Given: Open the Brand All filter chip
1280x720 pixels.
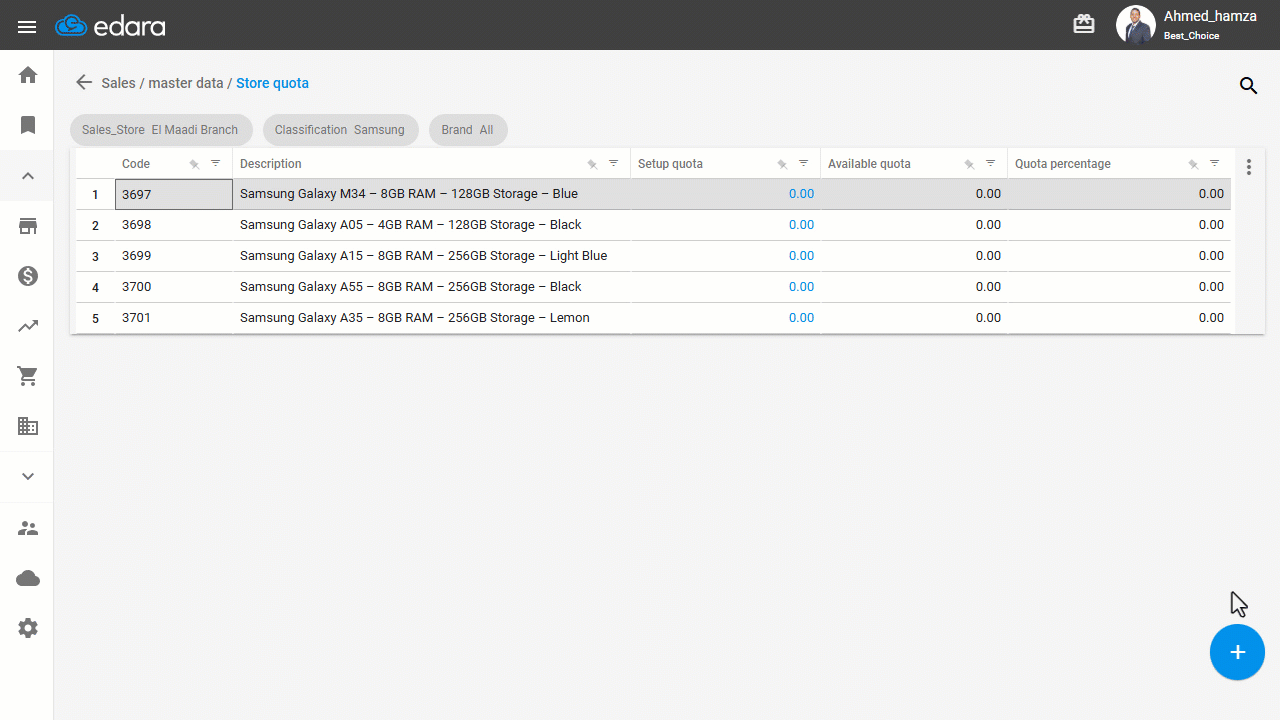Looking at the screenshot, I should 468,130.
